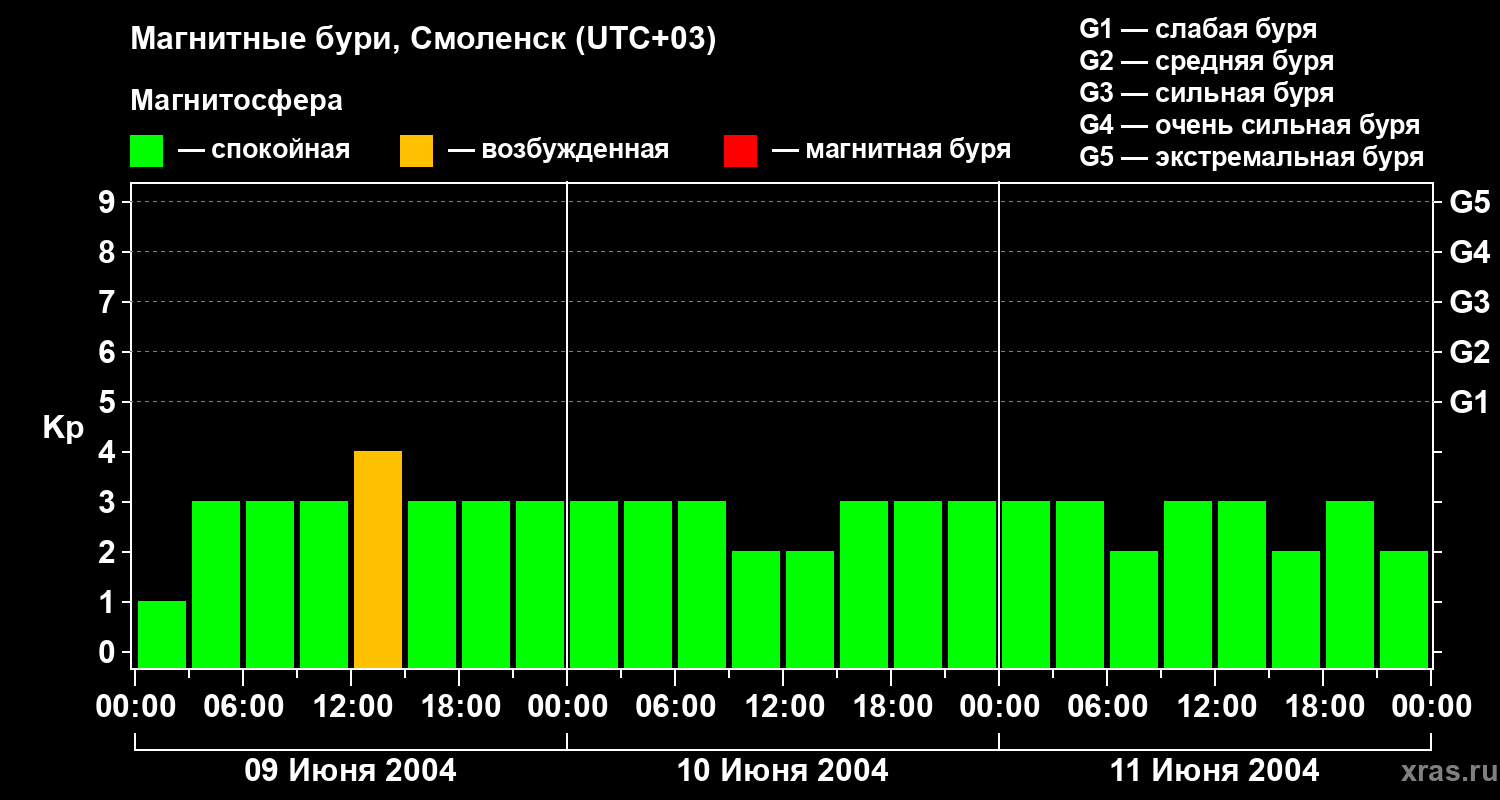The height and width of the screenshot is (800, 1500).
Task: Click the green спокойная legend swatch
Action: [x=146, y=151]
